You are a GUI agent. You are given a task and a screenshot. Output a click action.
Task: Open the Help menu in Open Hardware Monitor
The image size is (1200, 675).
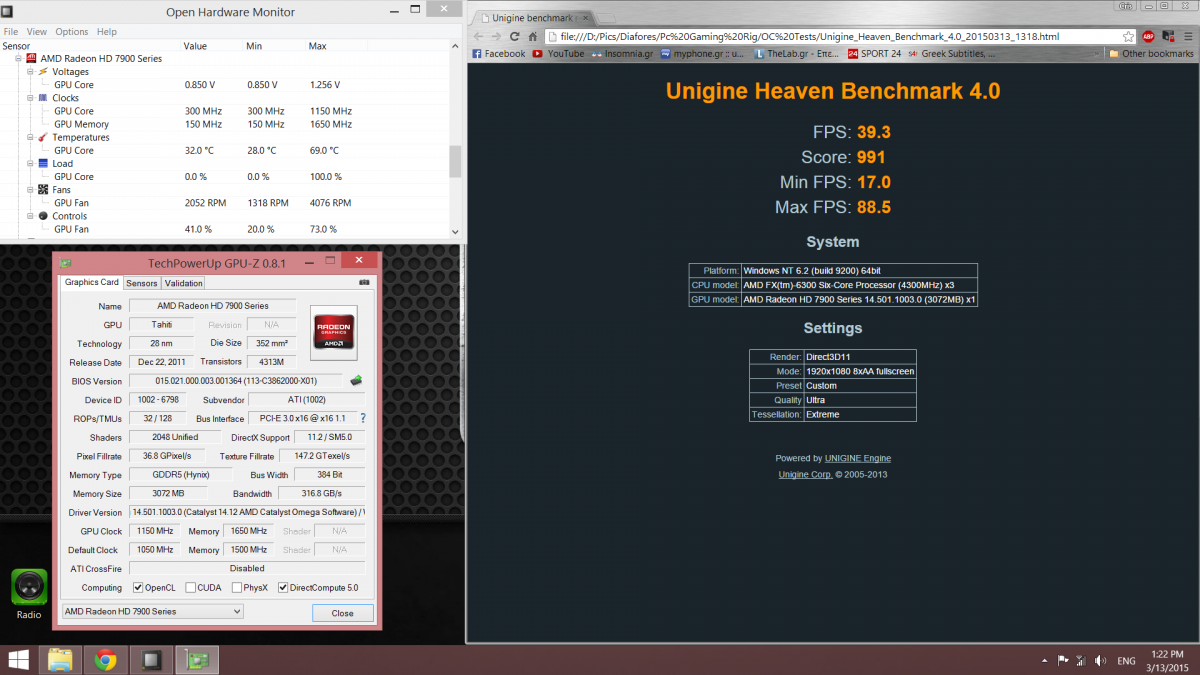(108, 32)
